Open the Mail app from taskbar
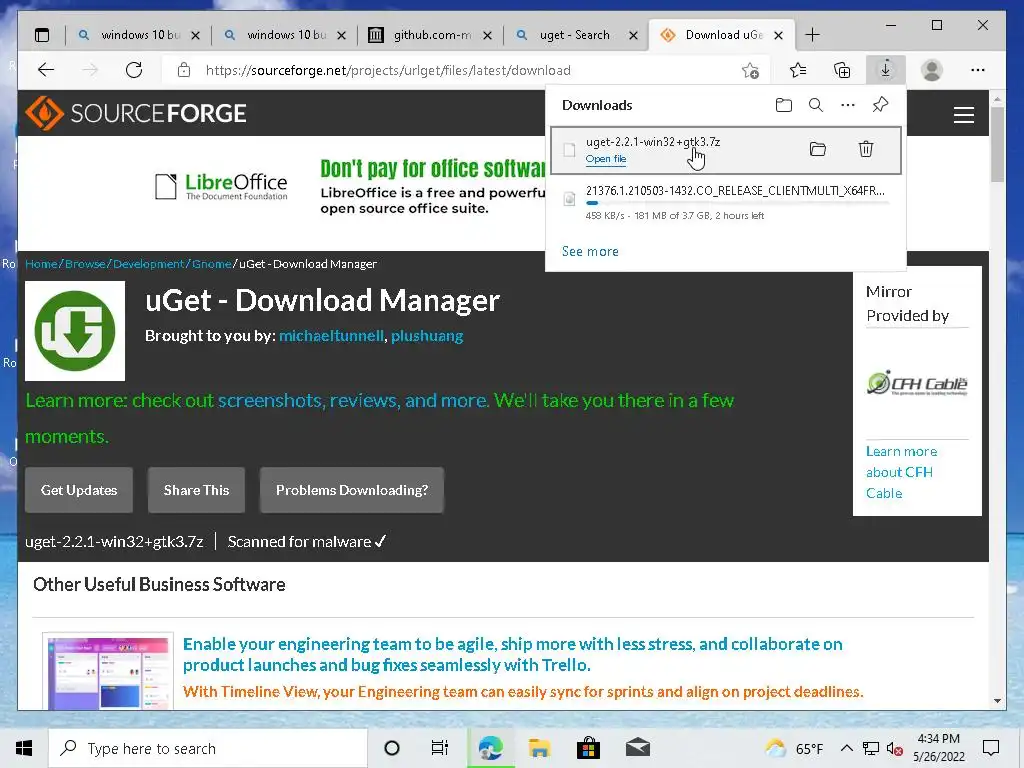 637,748
